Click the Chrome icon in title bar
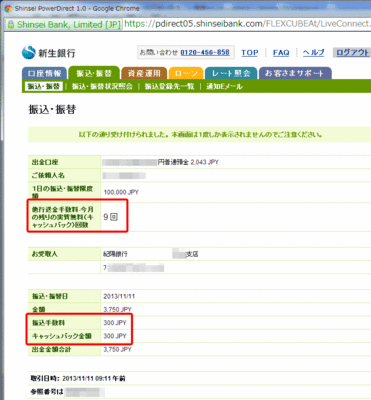 [8, 8]
